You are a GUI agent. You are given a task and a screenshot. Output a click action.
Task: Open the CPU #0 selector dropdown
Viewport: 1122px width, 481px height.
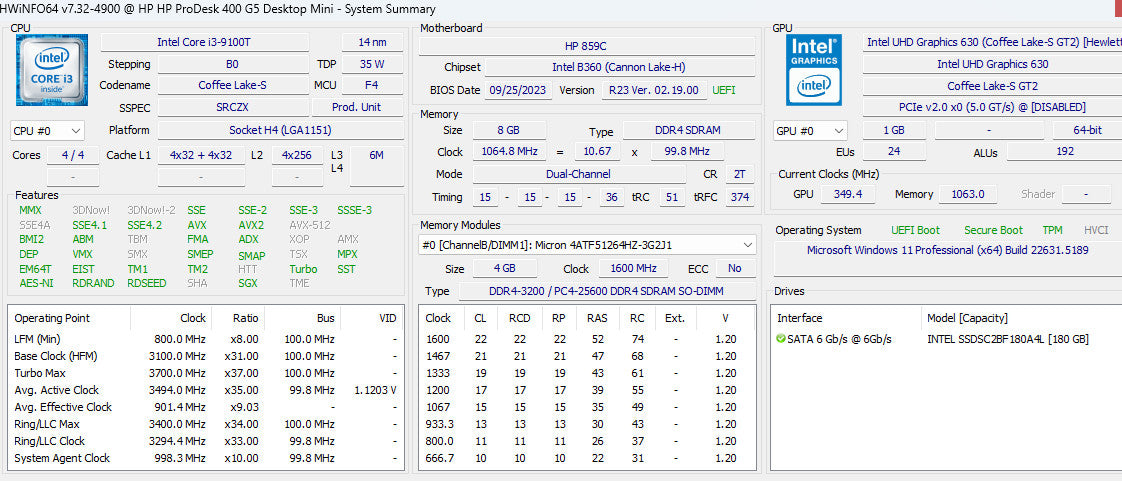[x=48, y=131]
